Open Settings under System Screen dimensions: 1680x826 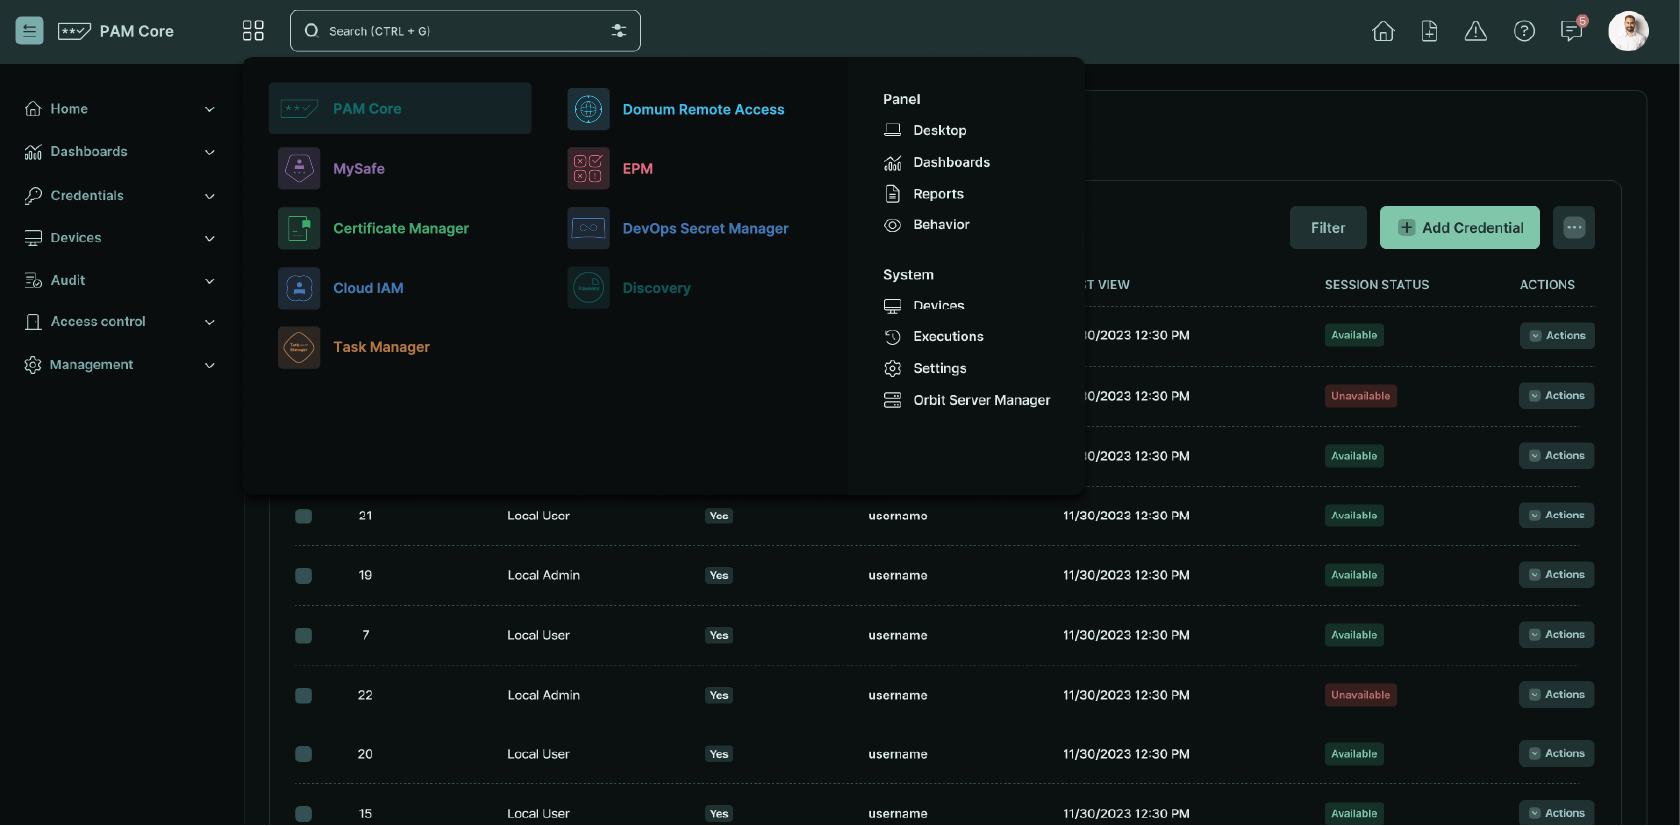coord(925,369)
